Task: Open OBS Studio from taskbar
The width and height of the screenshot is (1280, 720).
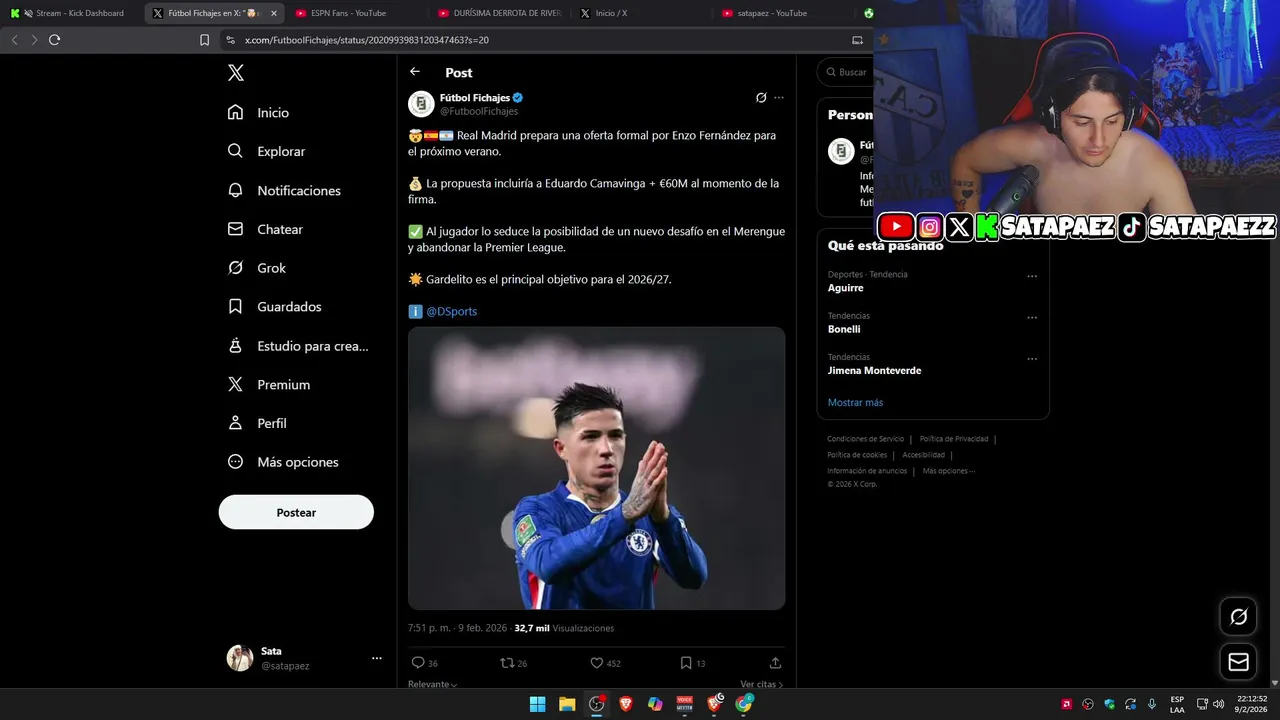Action: click(x=597, y=704)
